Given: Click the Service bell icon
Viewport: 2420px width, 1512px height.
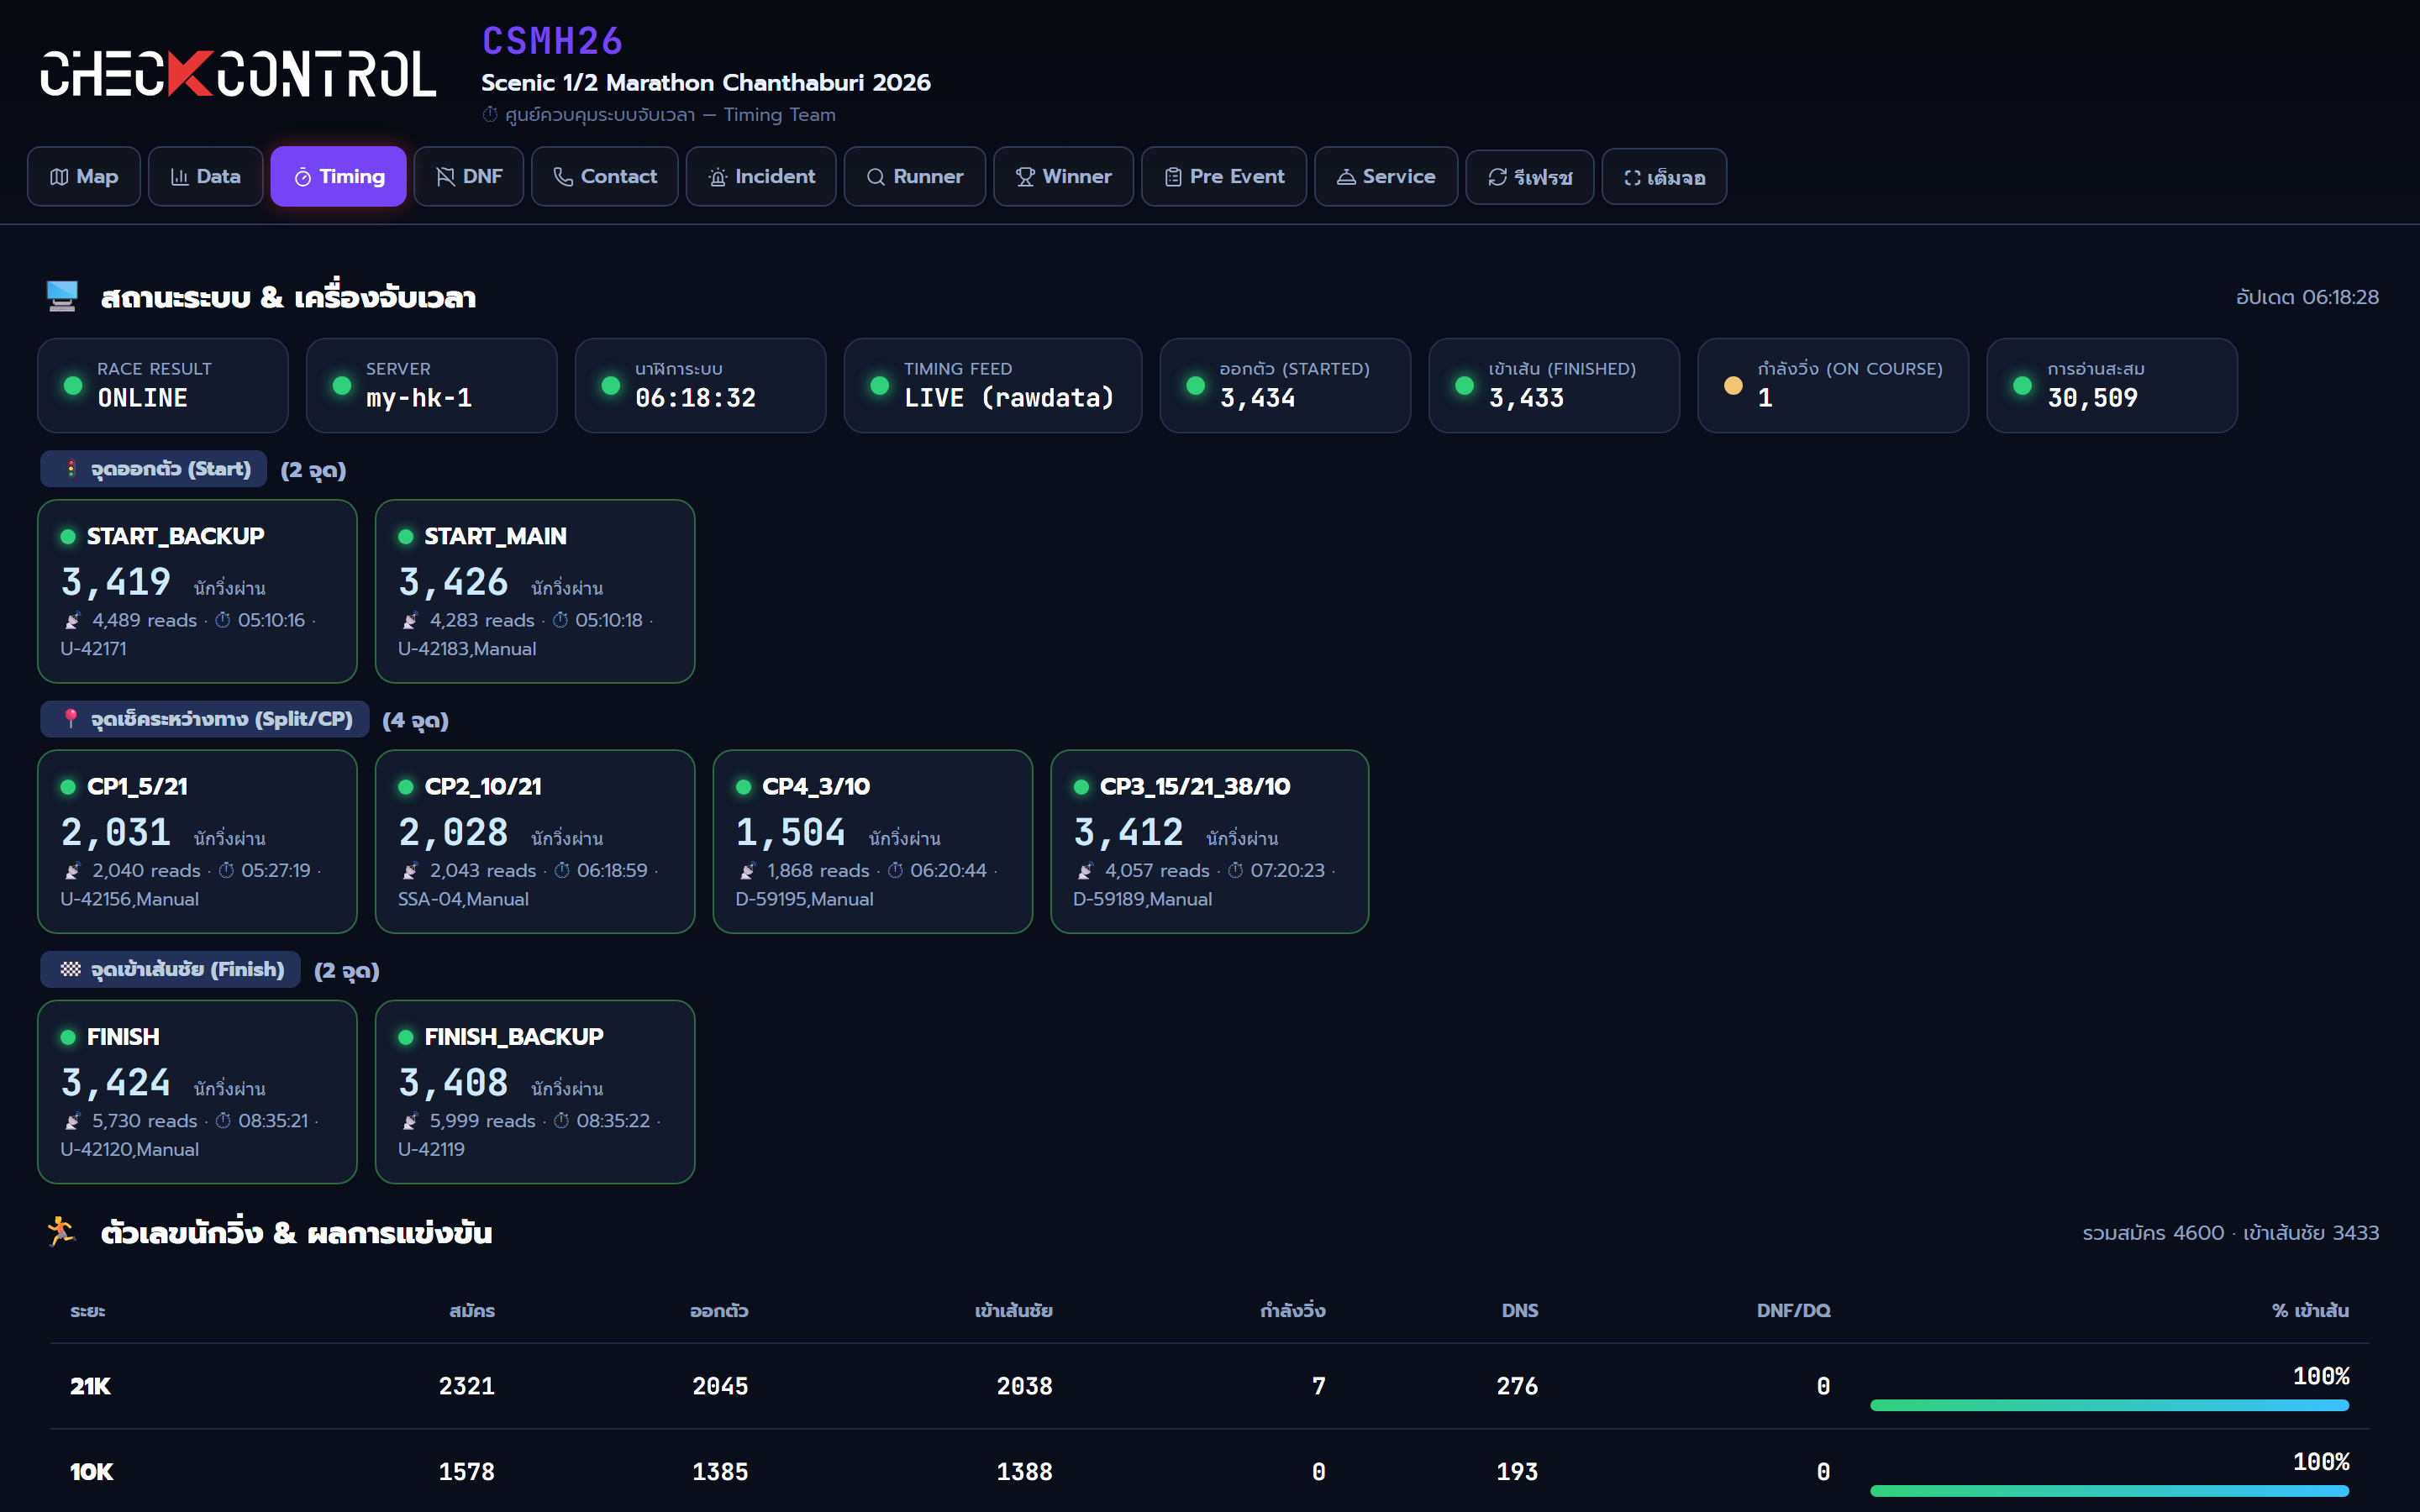Looking at the screenshot, I should 1346,177.
